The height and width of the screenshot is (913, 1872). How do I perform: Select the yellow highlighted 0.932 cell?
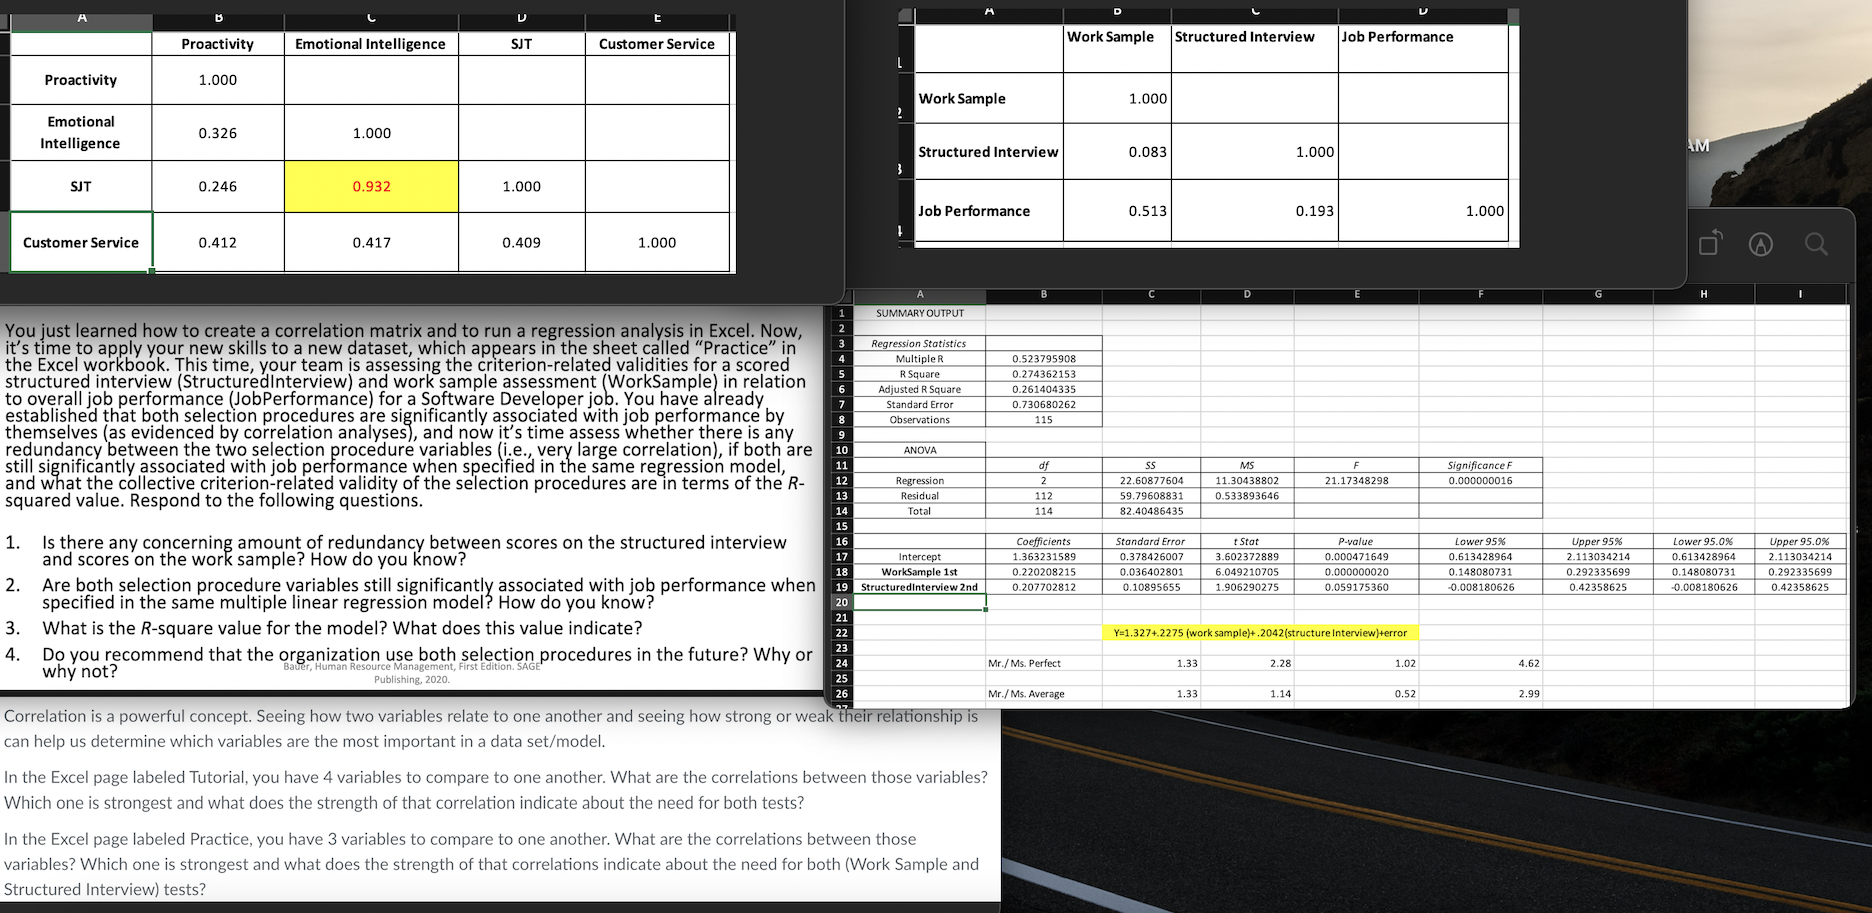[371, 186]
